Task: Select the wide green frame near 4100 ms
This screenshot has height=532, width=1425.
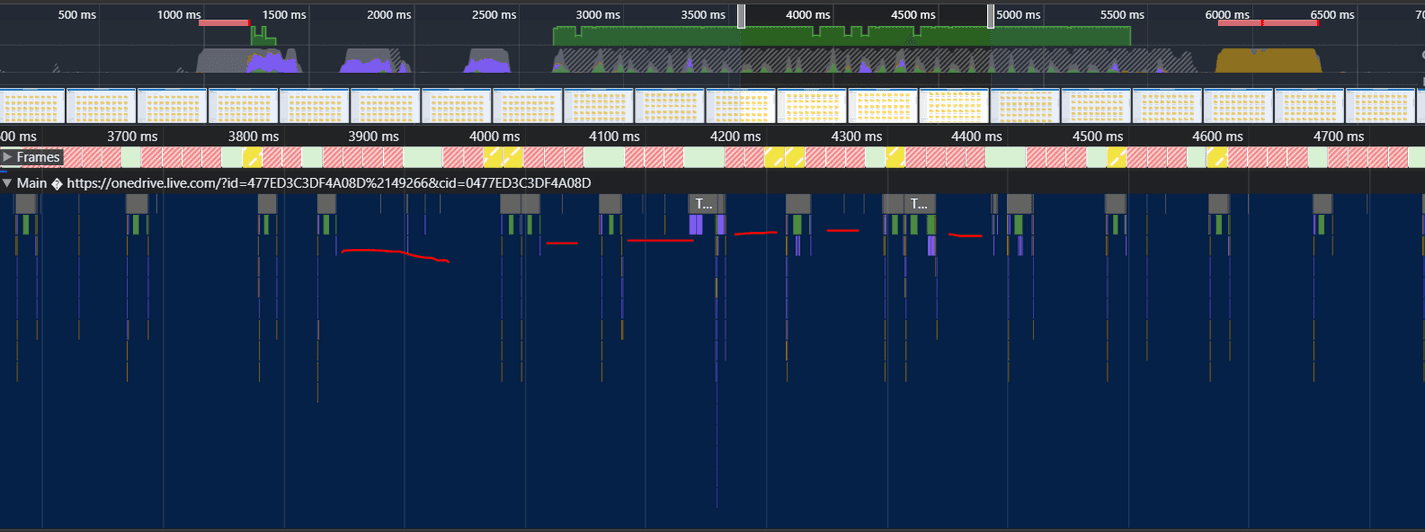Action: pos(602,157)
